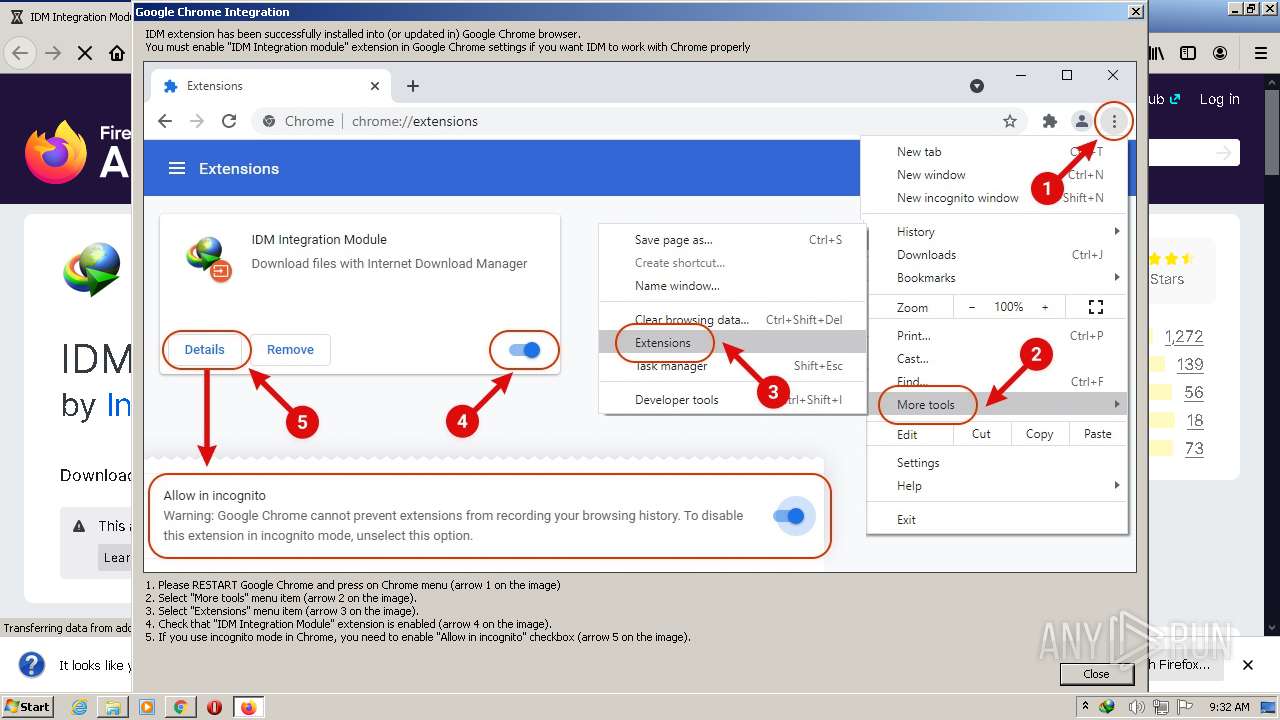The width and height of the screenshot is (1280, 720).
Task: Select the Chrome Extensions tab in the guide
Action: pyautogui.click(x=268, y=86)
